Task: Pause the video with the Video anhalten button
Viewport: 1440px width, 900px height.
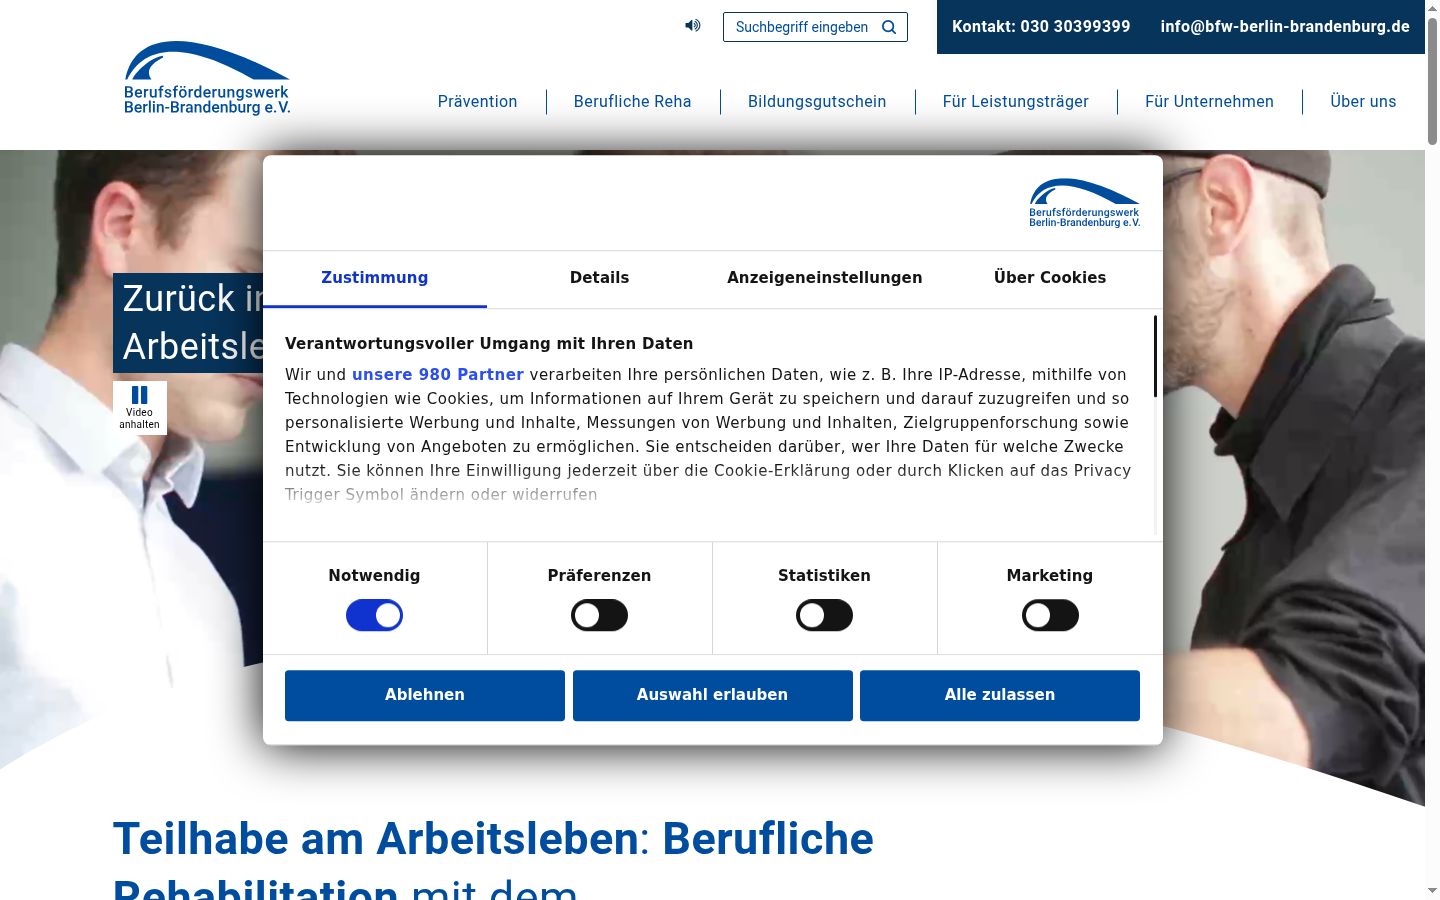Action: click(140, 408)
